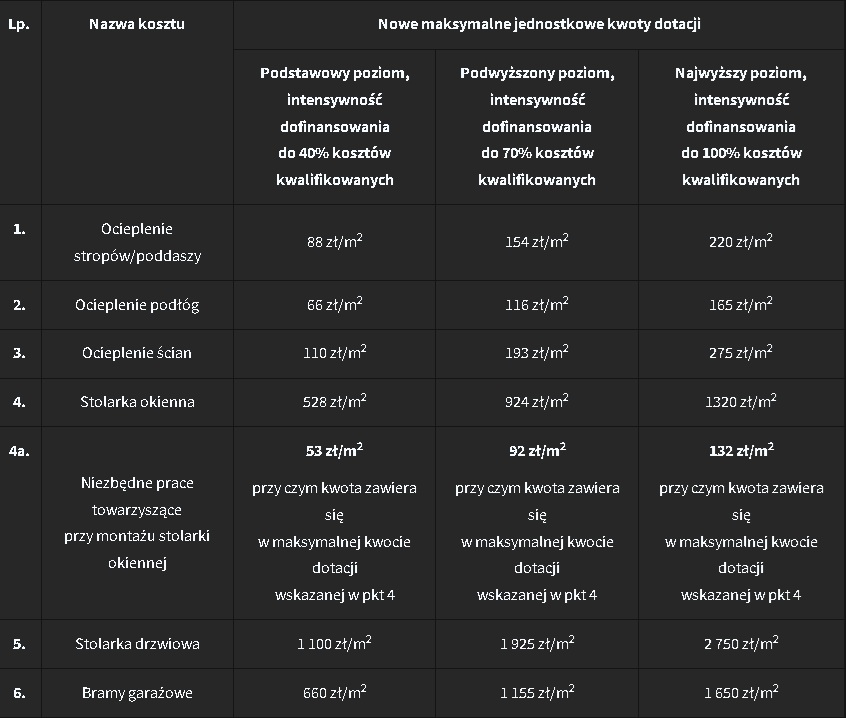This screenshot has width=846, height=718.
Task: Select 'Stolarka okienna' row label
Action: click(x=137, y=402)
